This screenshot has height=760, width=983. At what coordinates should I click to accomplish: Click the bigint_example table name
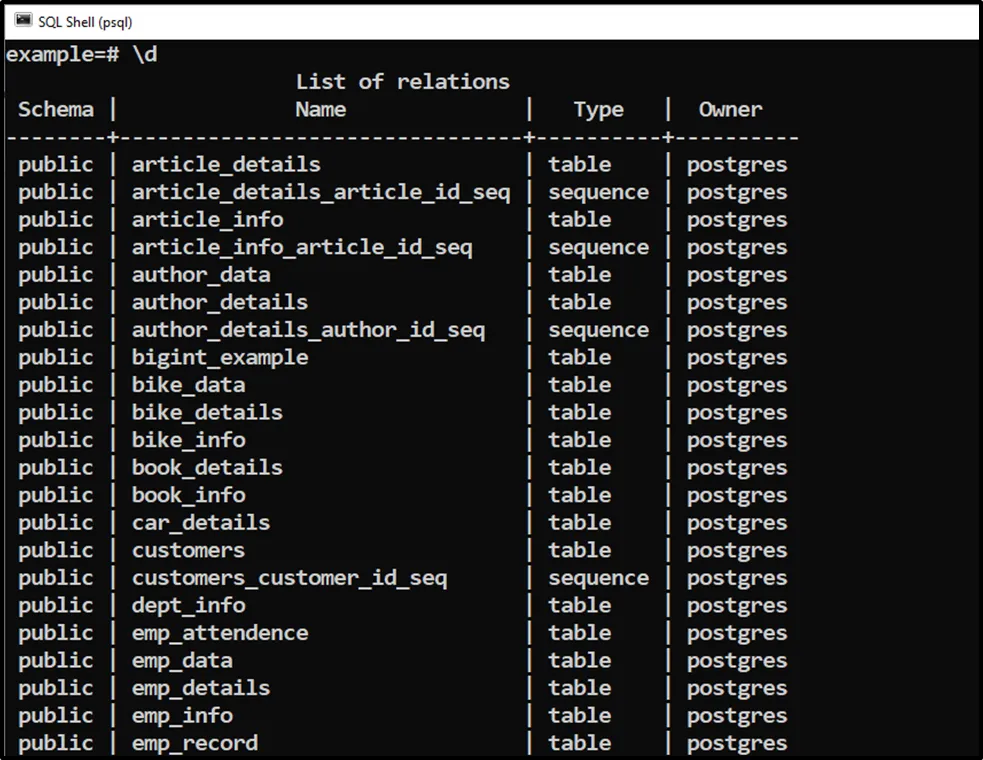[x=220, y=357]
